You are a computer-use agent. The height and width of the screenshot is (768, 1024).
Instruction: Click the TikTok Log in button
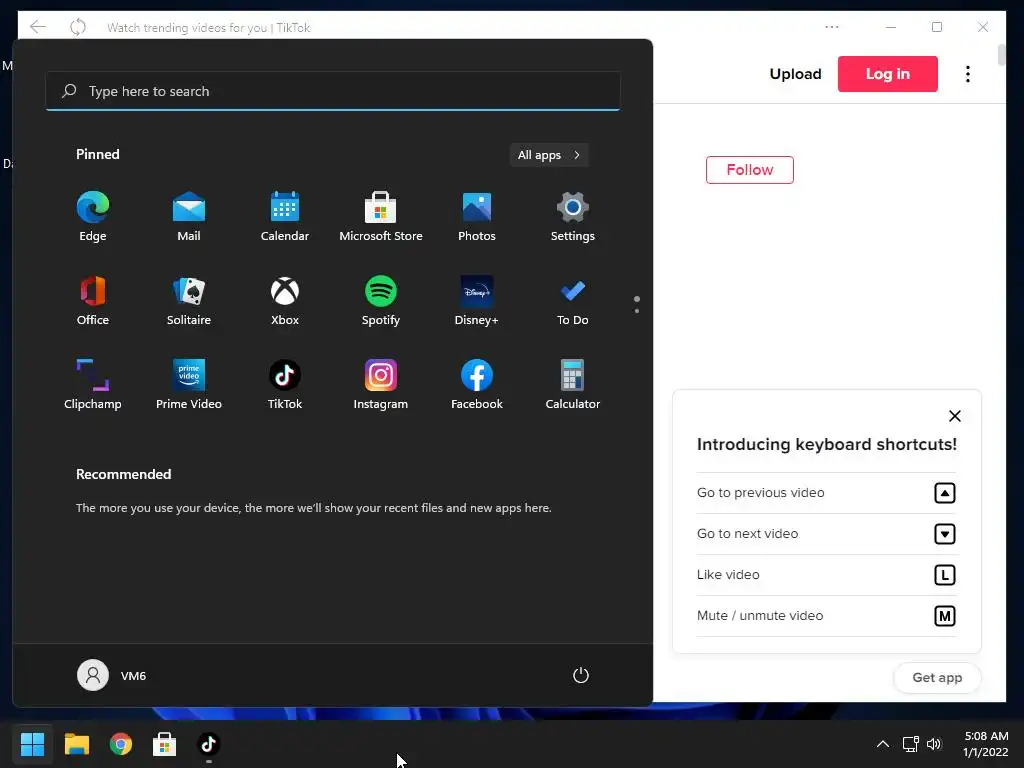point(888,74)
